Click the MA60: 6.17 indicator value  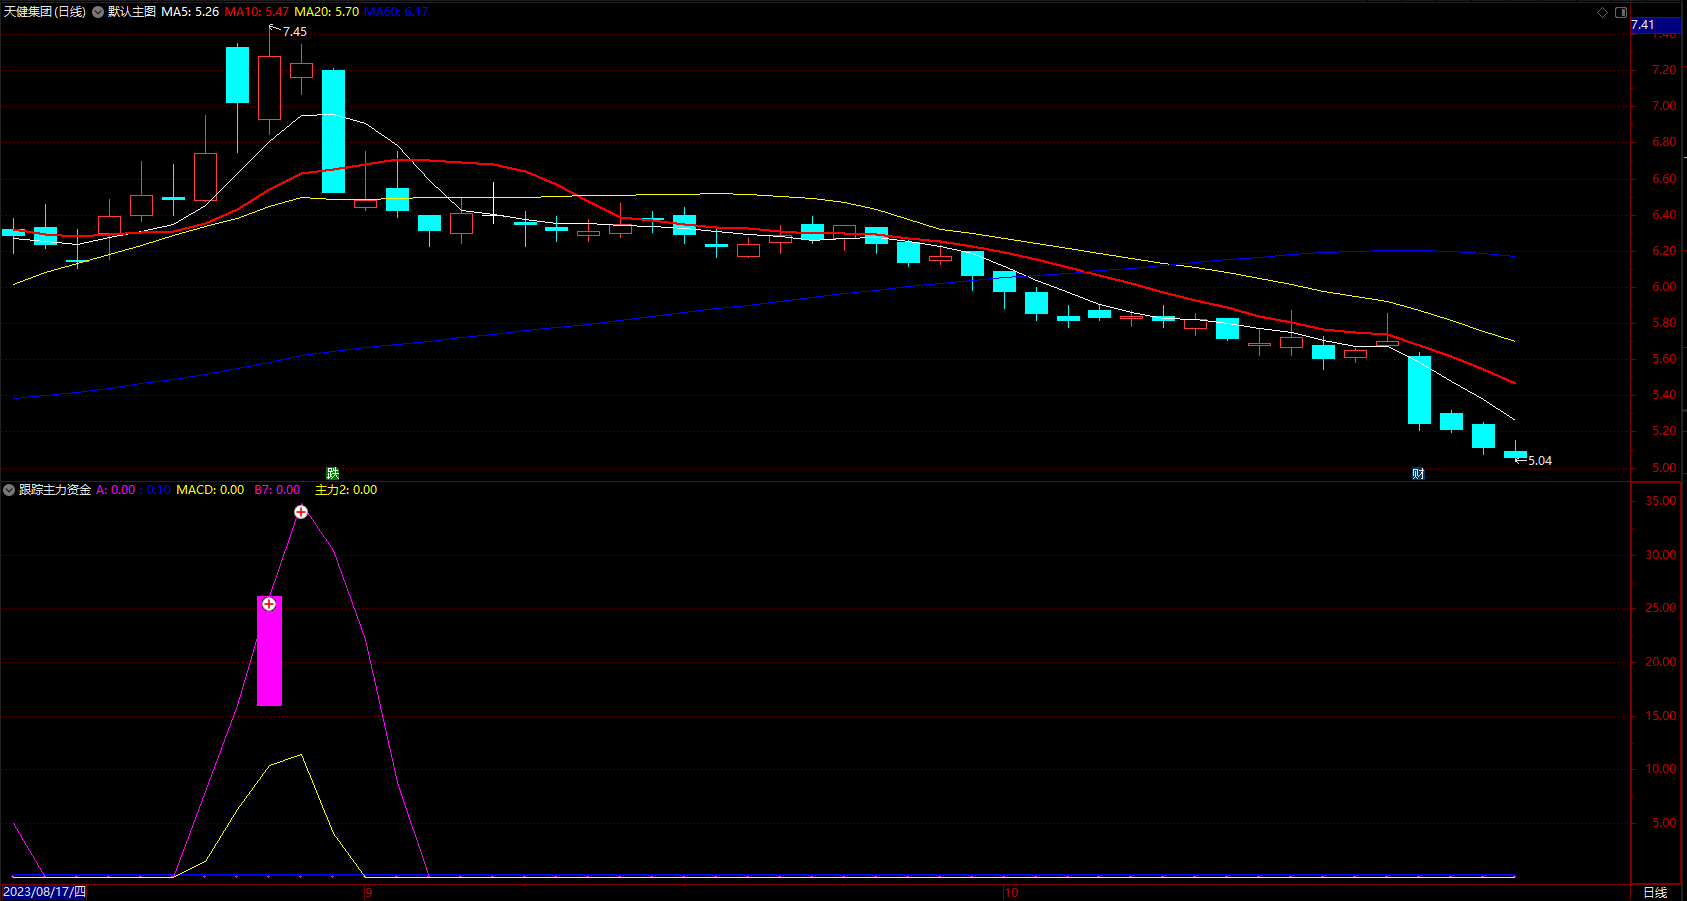(x=396, y=12)
